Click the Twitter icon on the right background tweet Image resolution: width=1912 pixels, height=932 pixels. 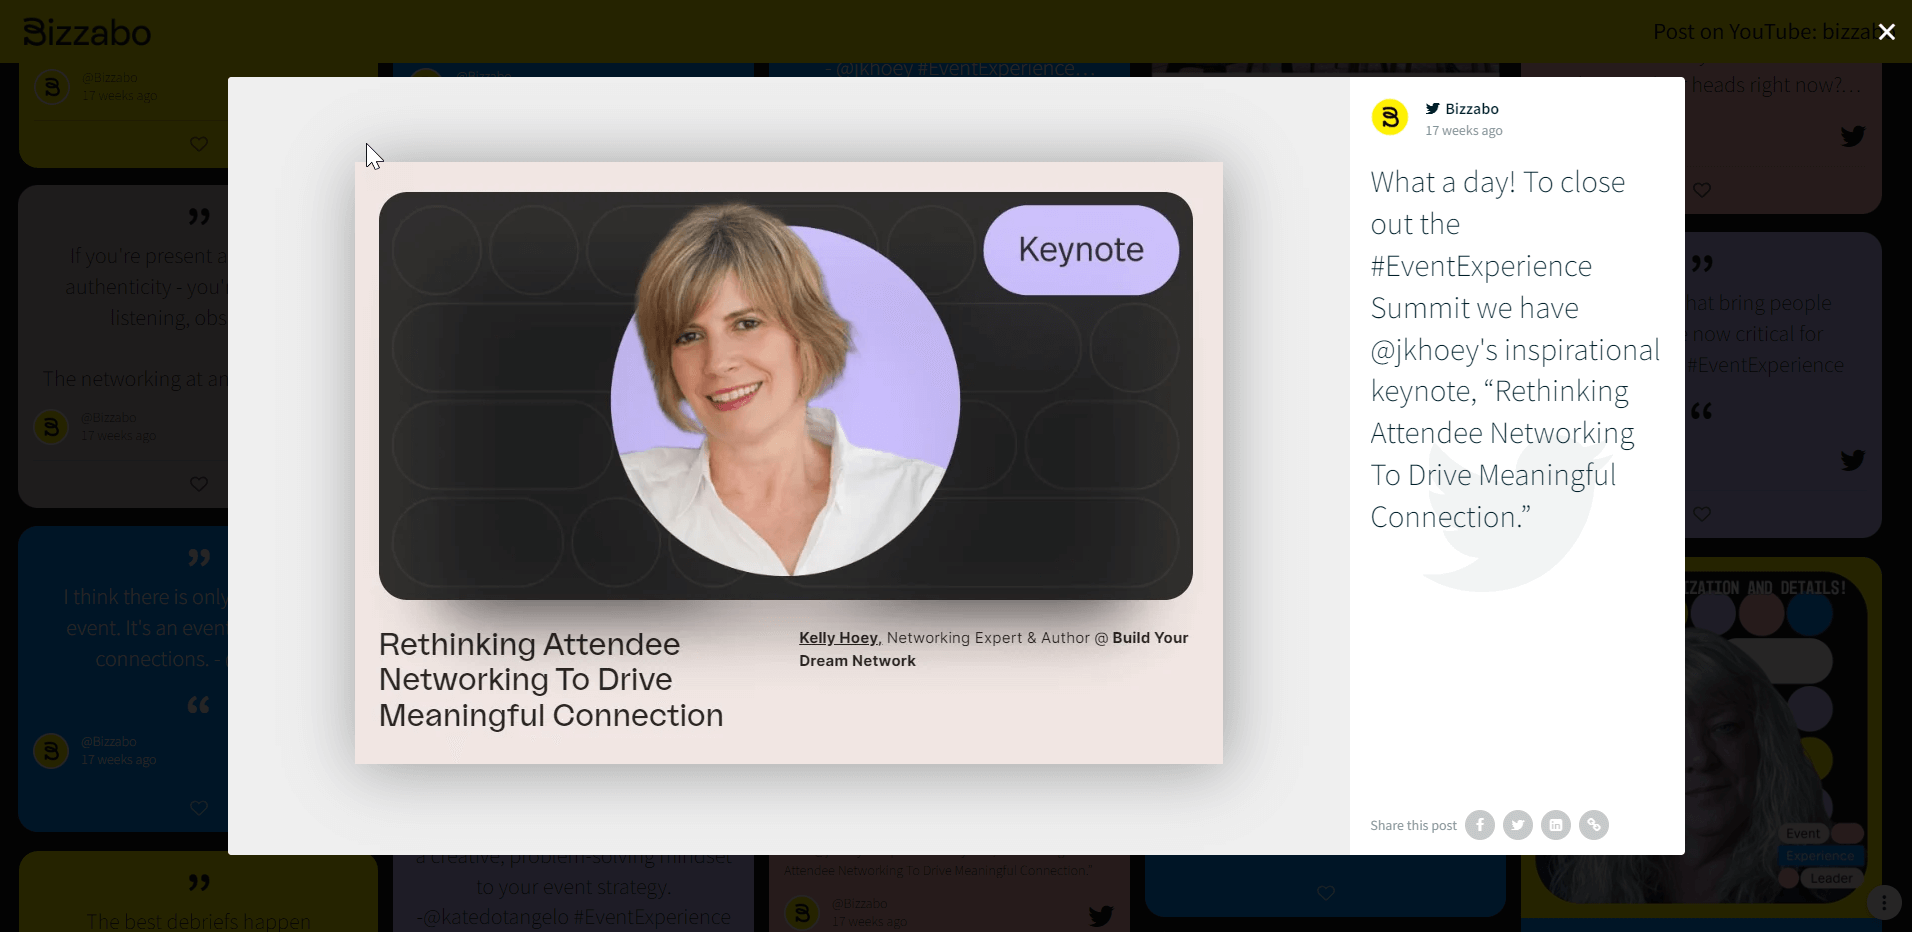click(x=1852, y=137)
